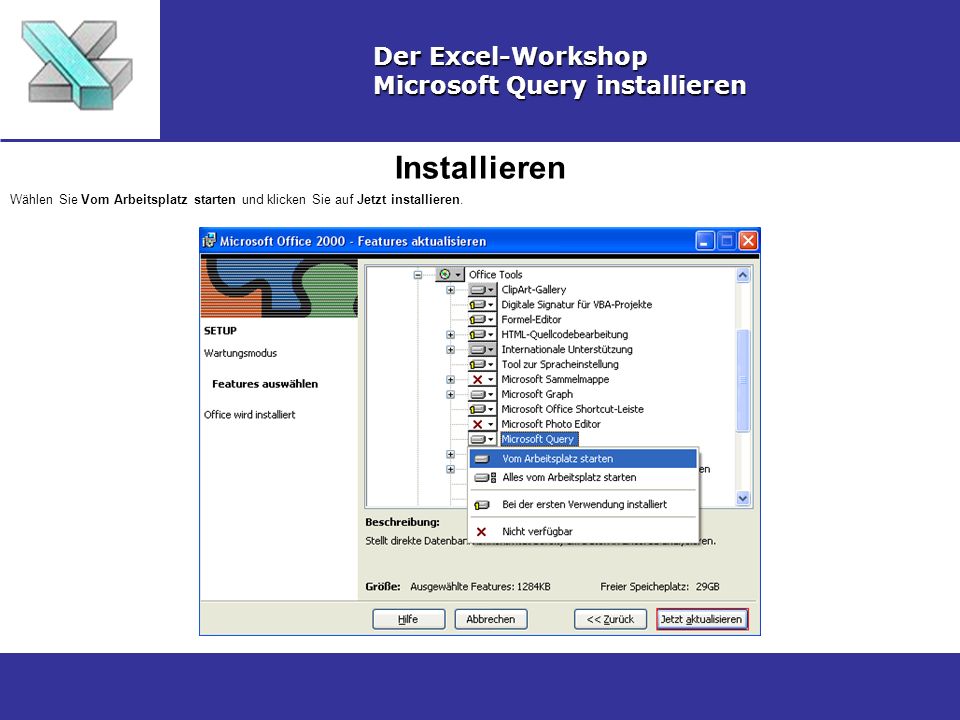Open install-state dropdown for Microsoft Graph

coord(482,394)
